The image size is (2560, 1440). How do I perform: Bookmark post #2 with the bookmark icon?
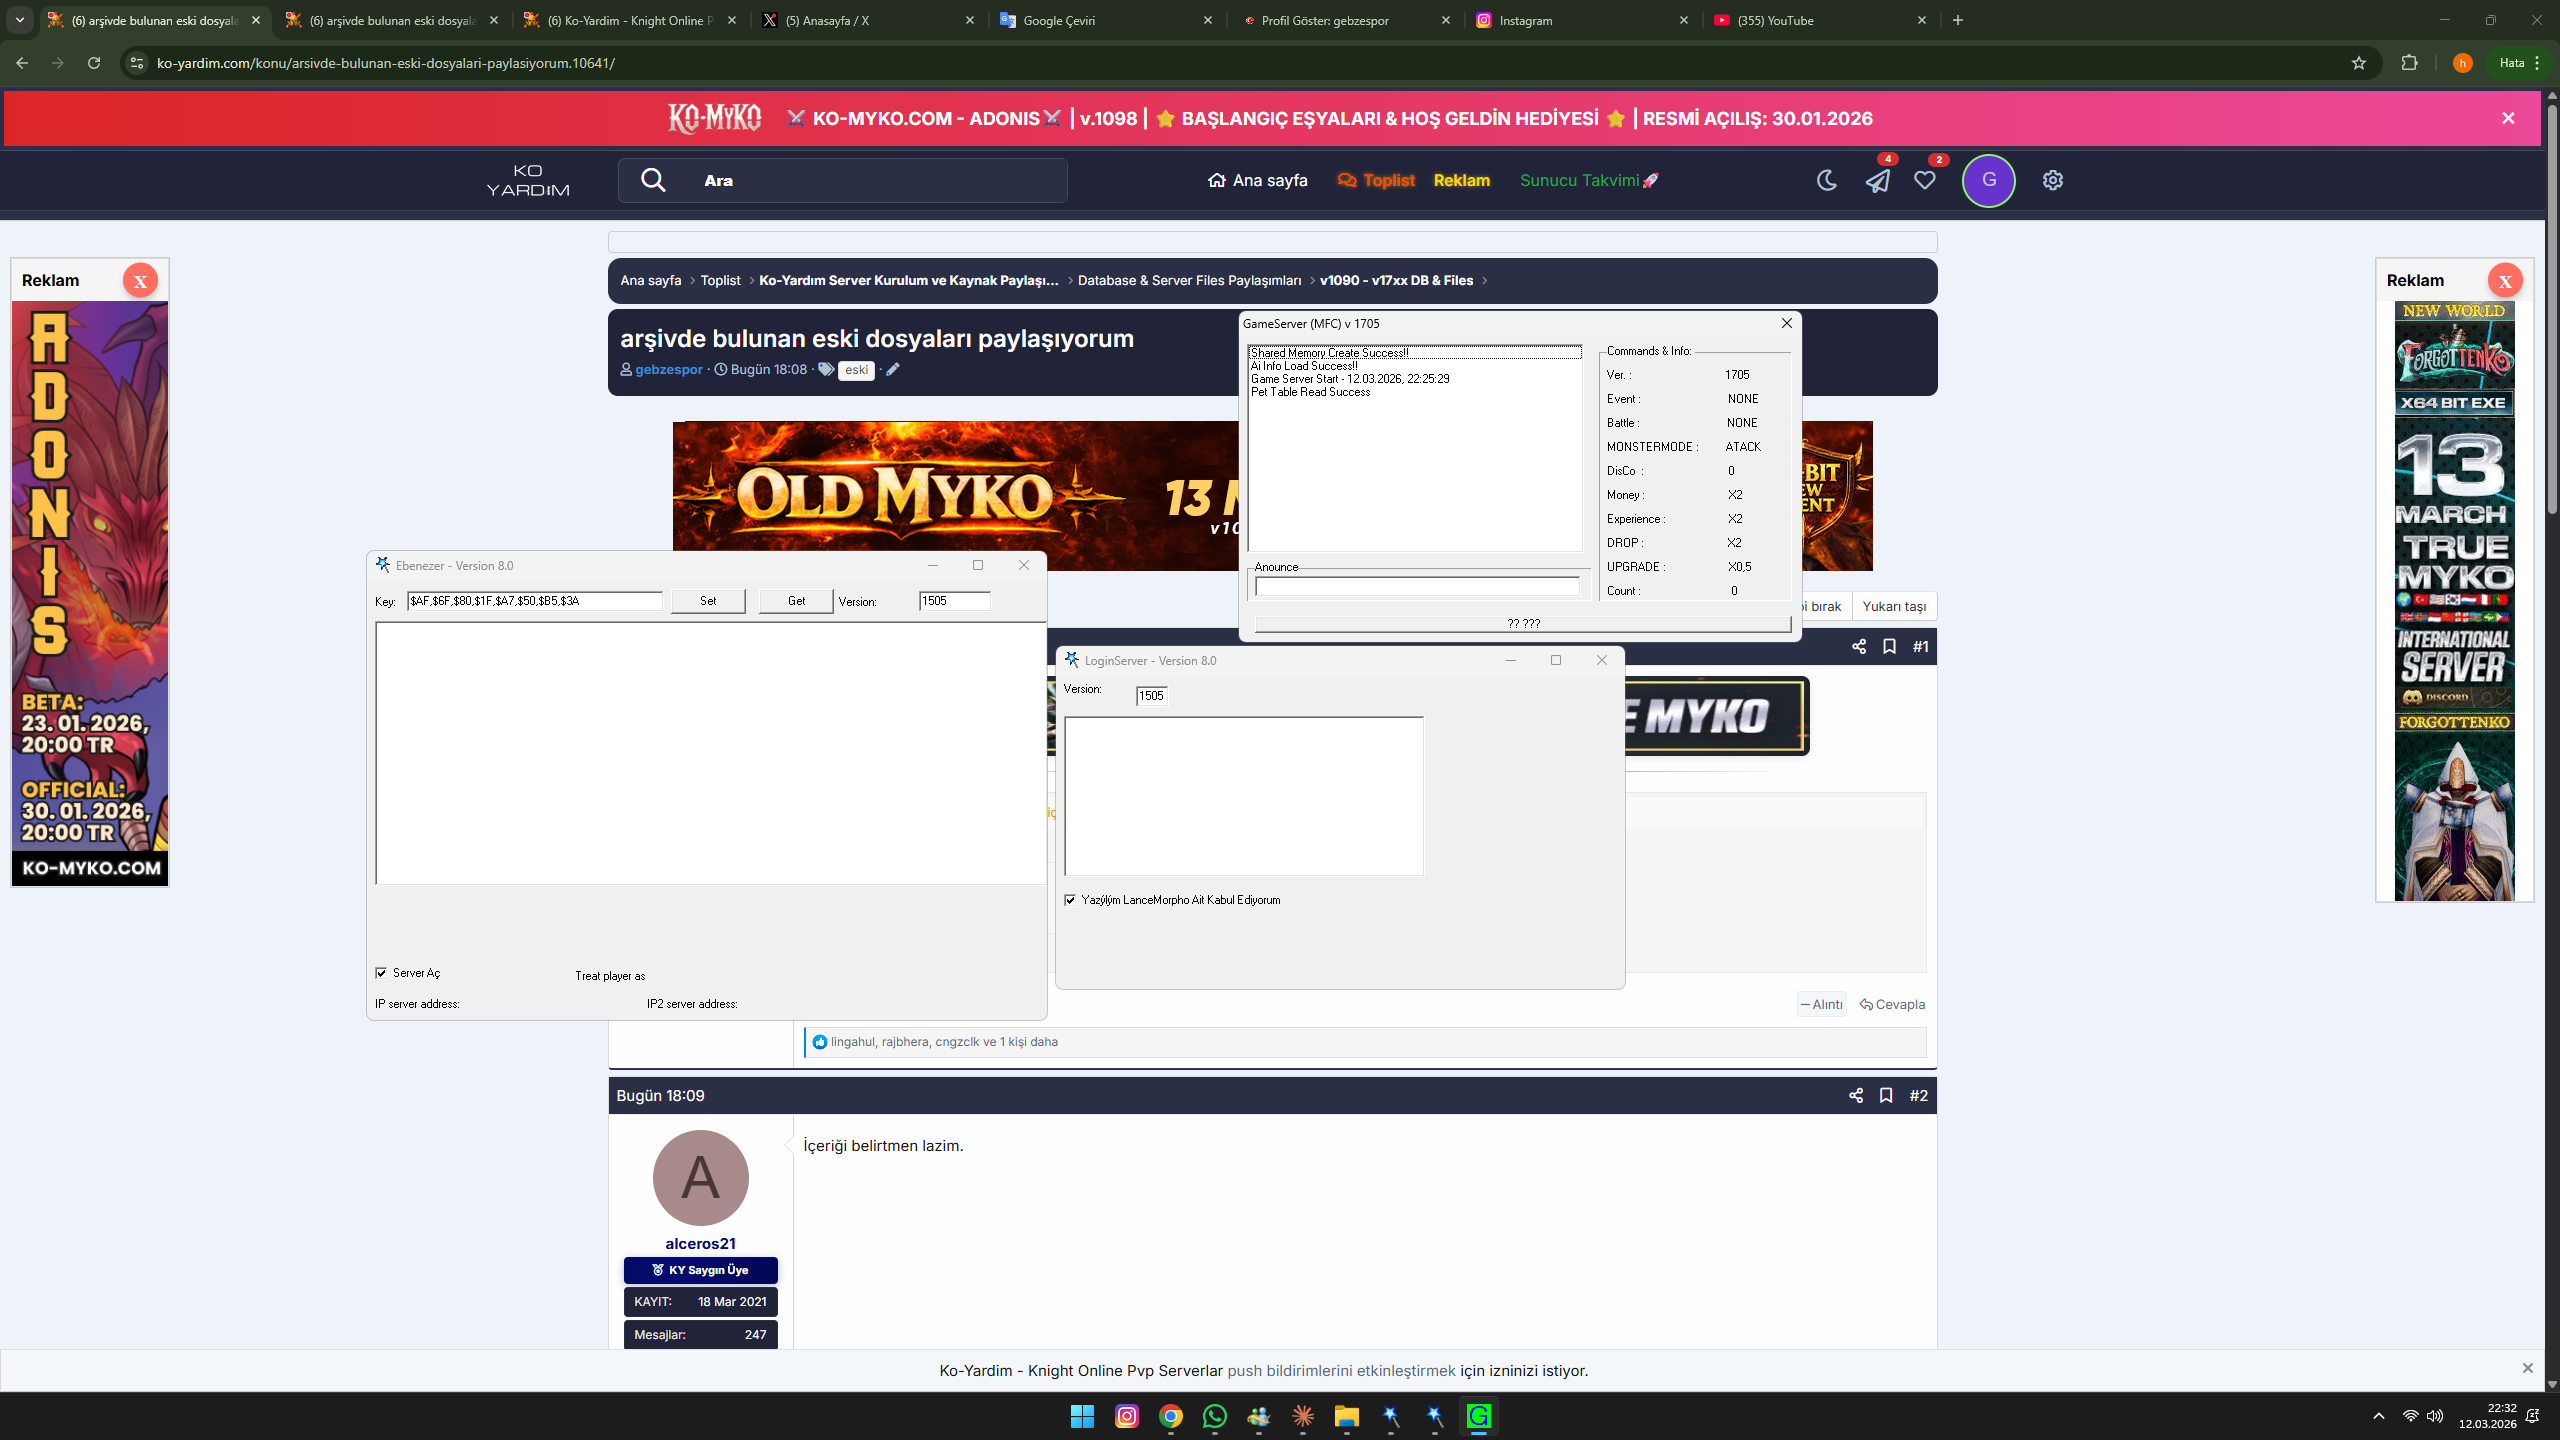click(x=1886, y=1096)
